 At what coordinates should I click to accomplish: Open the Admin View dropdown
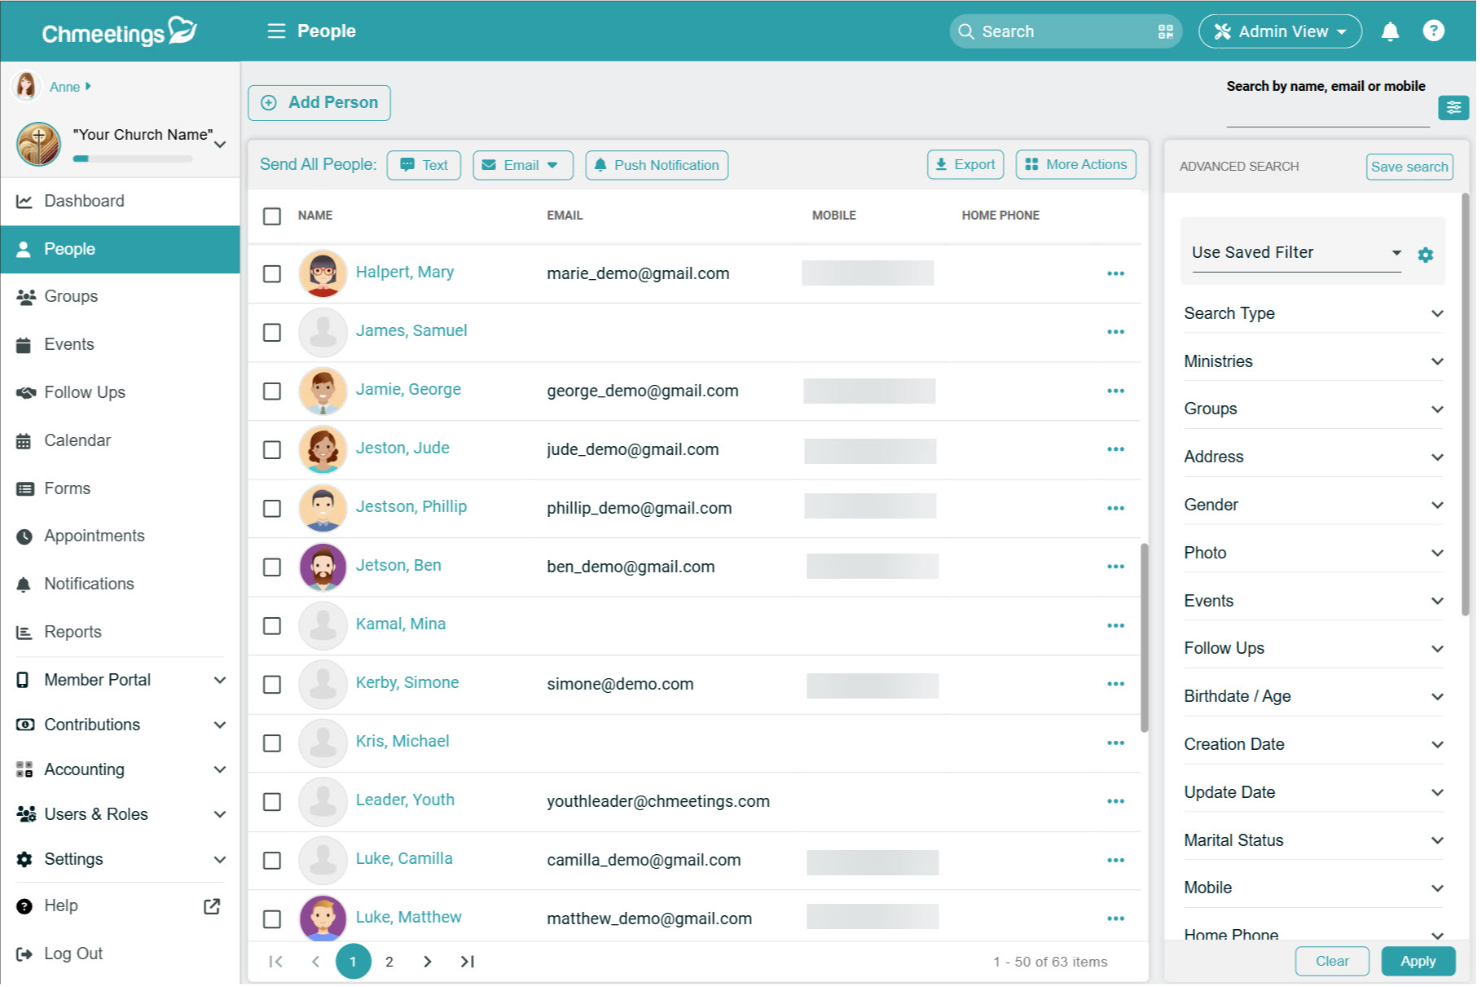pos(1280,31)
